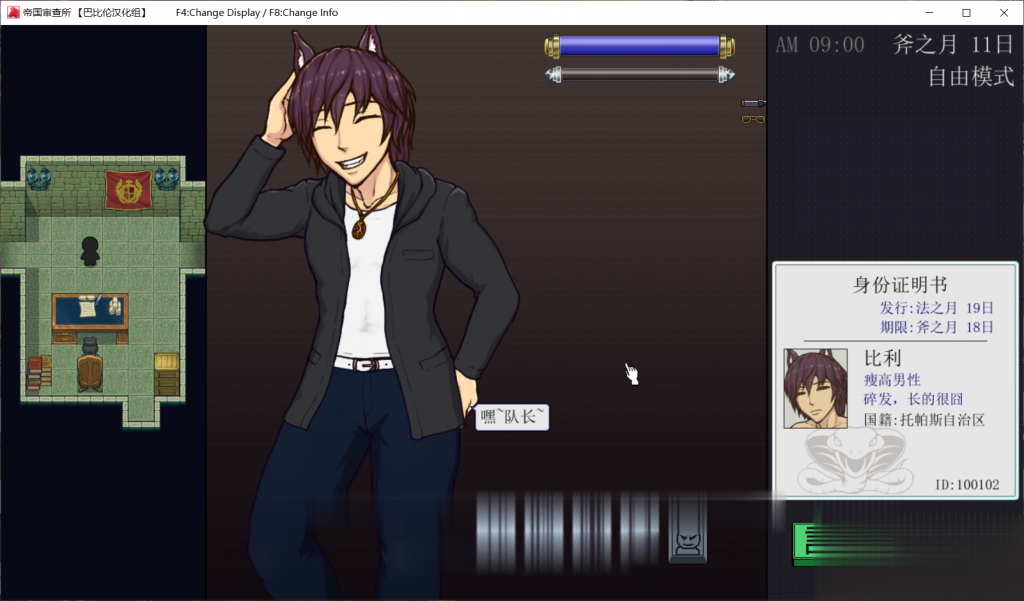This screenshot has height=601, width=1024.
Task: Click the paper document on the desk
Action: coord(87,308)
